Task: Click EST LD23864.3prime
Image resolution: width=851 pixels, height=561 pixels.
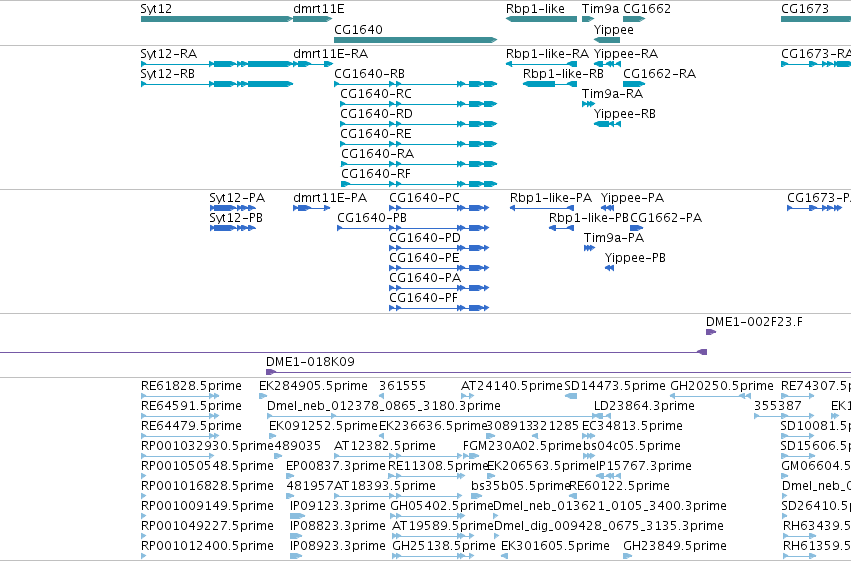Action: (x=602, y=417)
